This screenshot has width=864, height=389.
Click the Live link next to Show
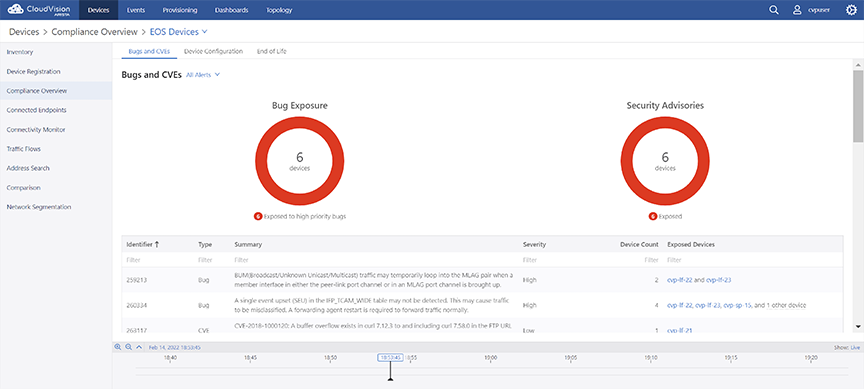(855, 348)
